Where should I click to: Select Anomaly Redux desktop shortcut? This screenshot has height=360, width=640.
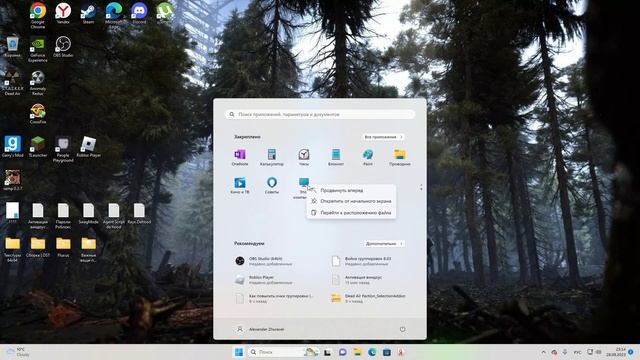pyautogui.click(x=38, y=82)
